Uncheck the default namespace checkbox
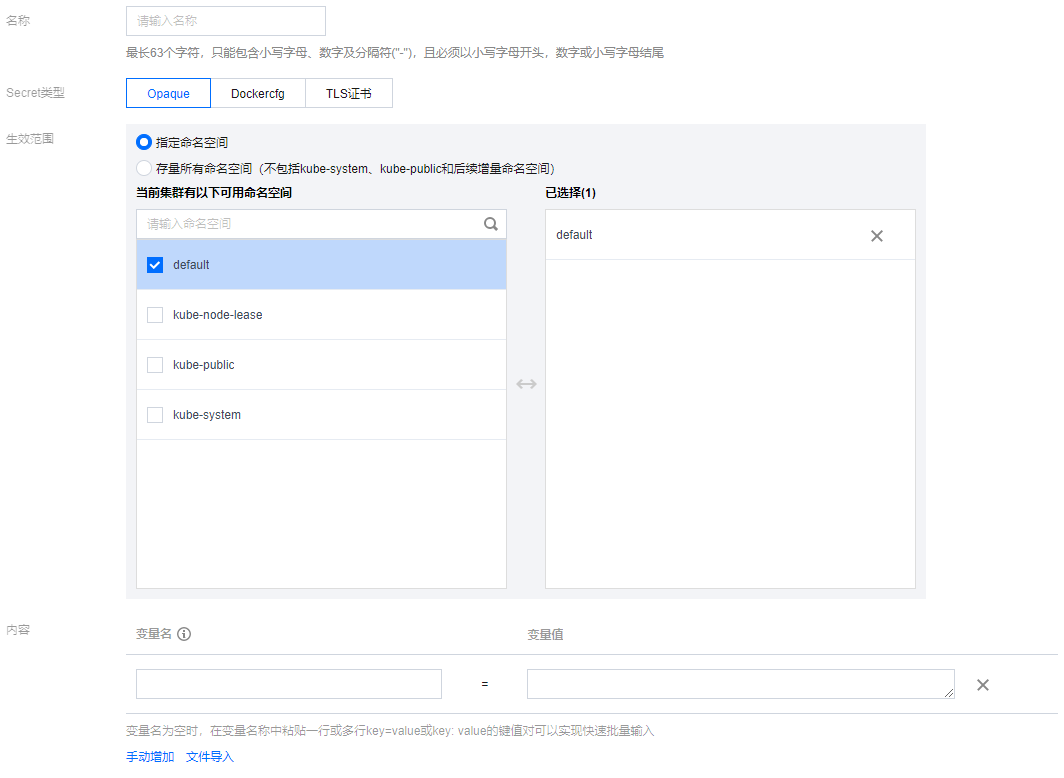Viewport: 1064px width, 778px height. [x=155, y=265]
